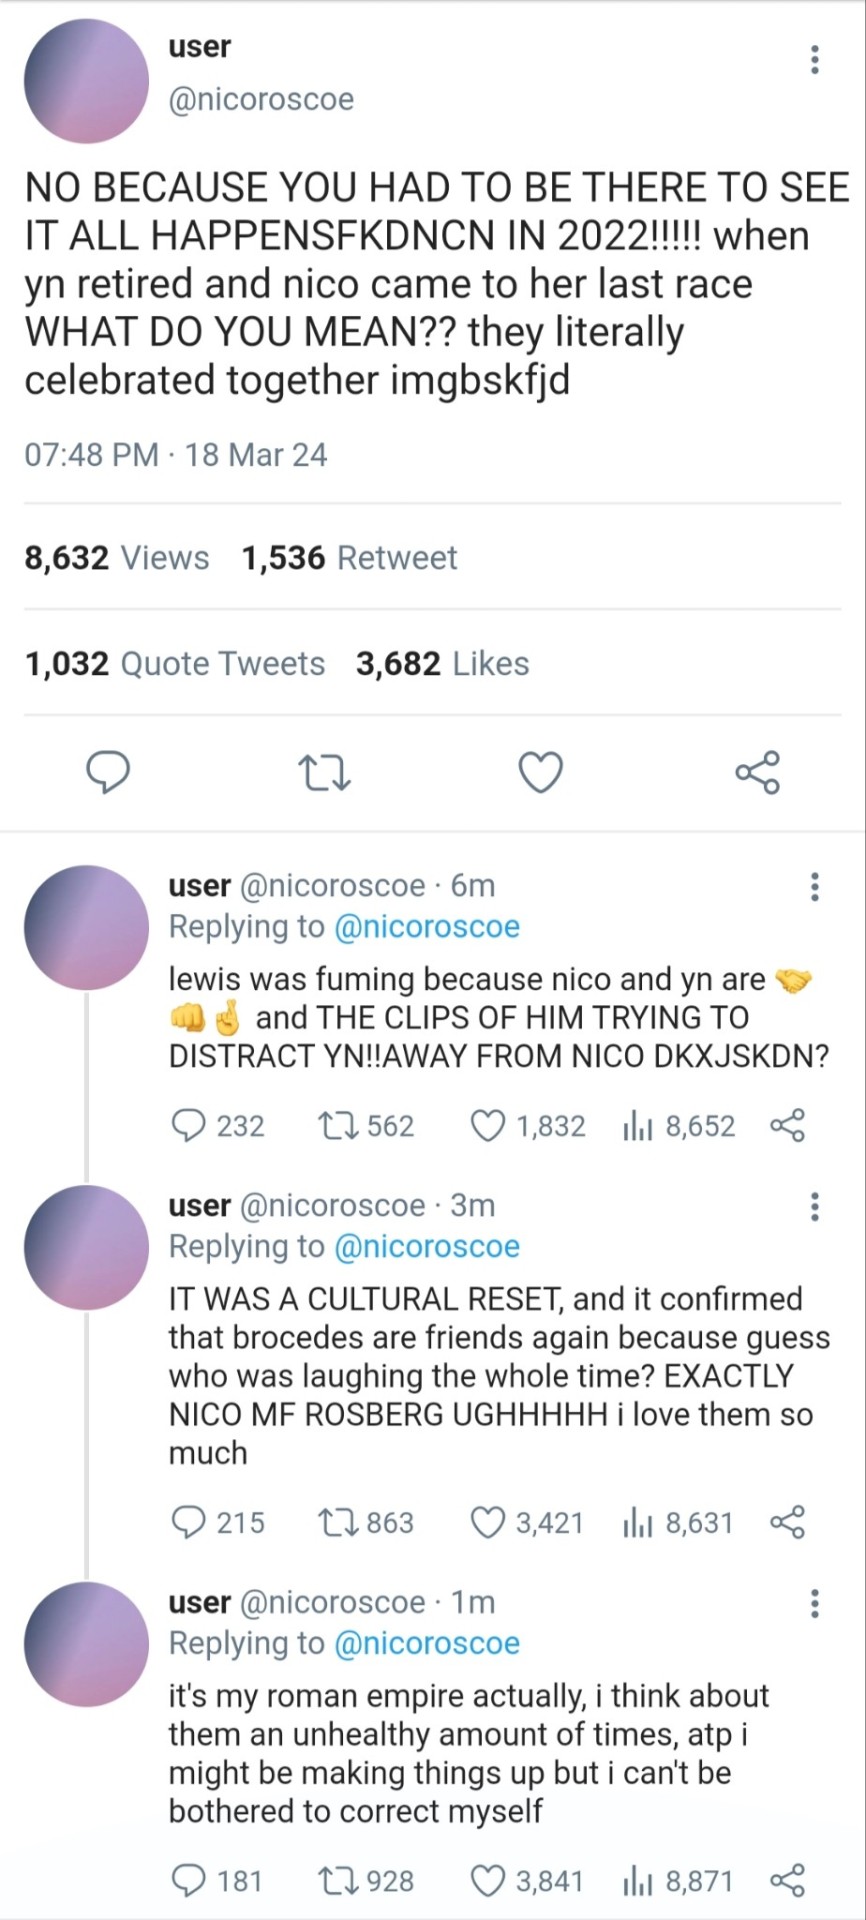Like the reply about lewis fuming
866x1920 pixels.
[x=488, y=1126]
